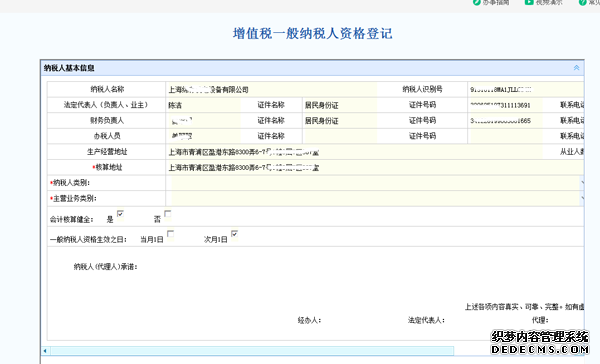This screenshot has width=600, height=364.
Task: Click the 办税人员 证件名称 empty field
Action: 340,136
